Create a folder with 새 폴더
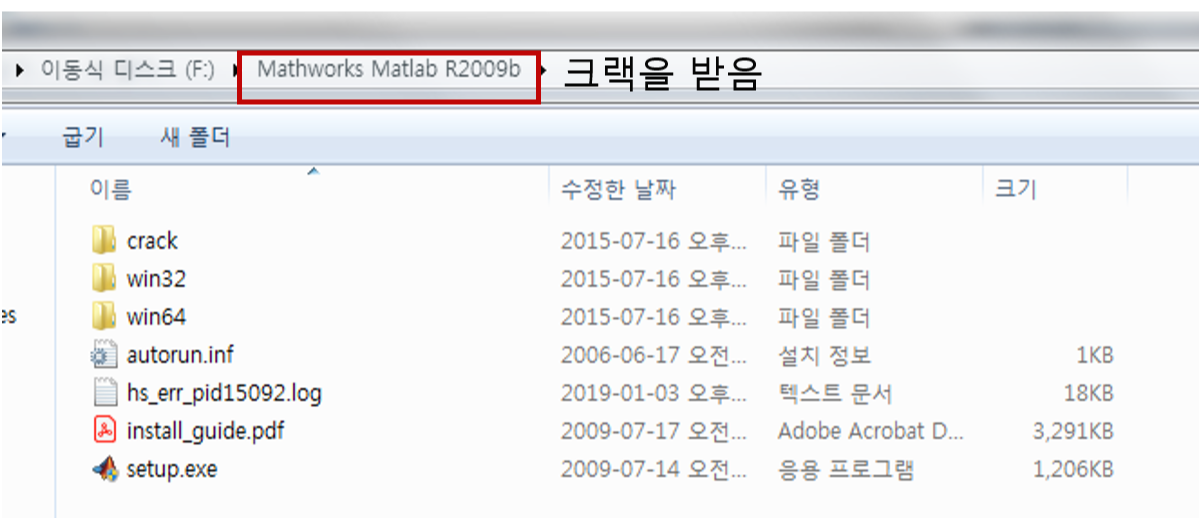The width and height of the screenshot is (1199, 518). click(195, 138)
